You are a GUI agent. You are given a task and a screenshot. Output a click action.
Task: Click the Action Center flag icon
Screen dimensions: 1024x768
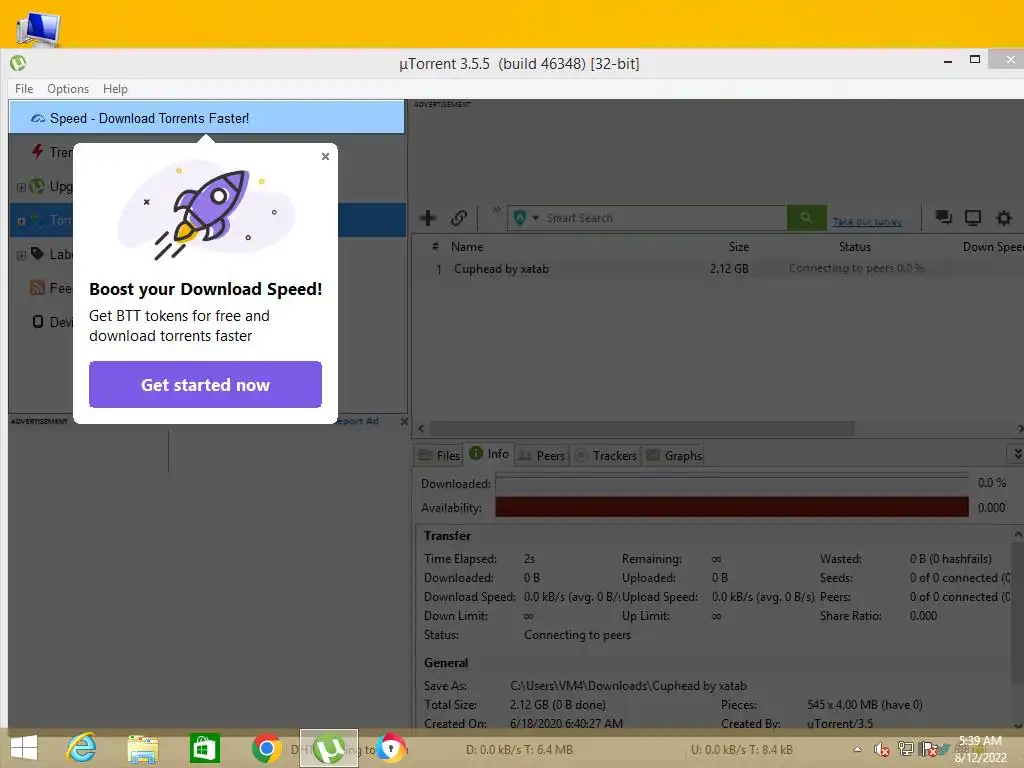(x=929, y=749)
